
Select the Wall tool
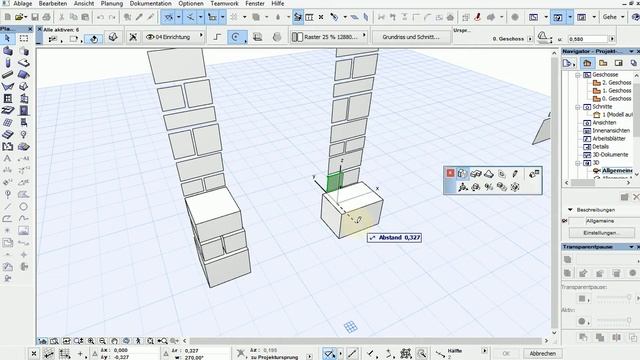(x=7, y=51)
